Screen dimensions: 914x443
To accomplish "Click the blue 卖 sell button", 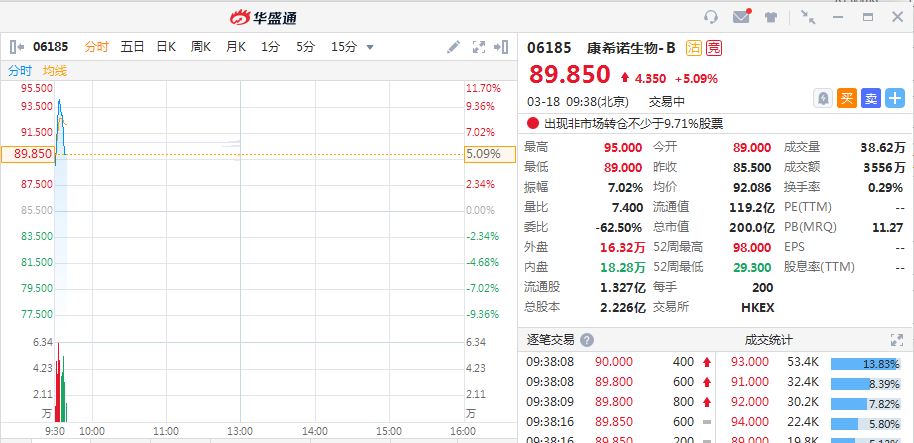I will (x=871, y=98).
